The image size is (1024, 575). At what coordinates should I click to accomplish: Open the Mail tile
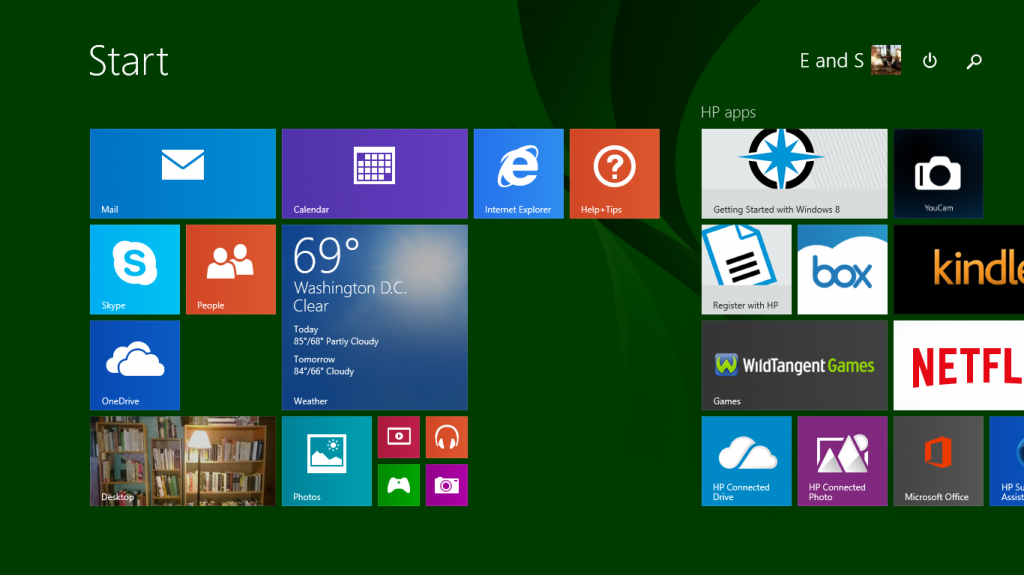(182, 173)
